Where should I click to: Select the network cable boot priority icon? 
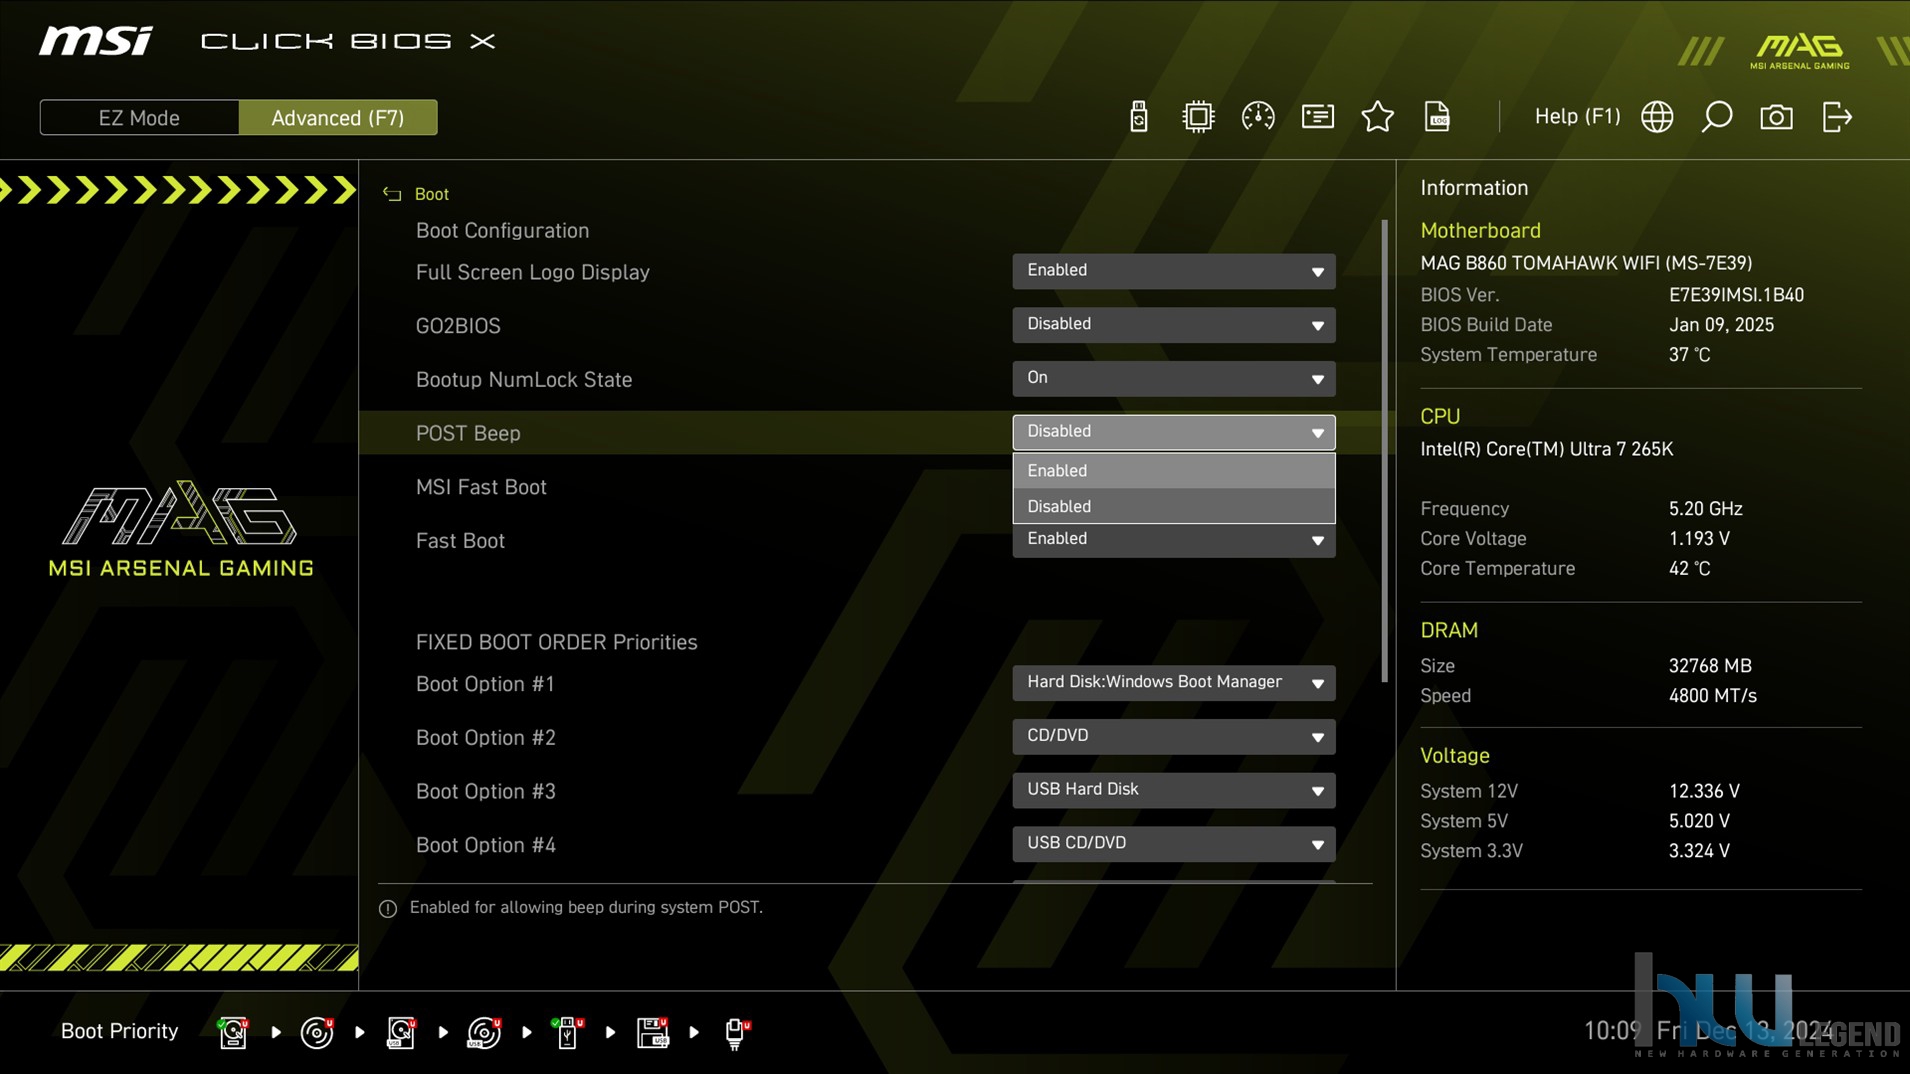coord(736,1032)
